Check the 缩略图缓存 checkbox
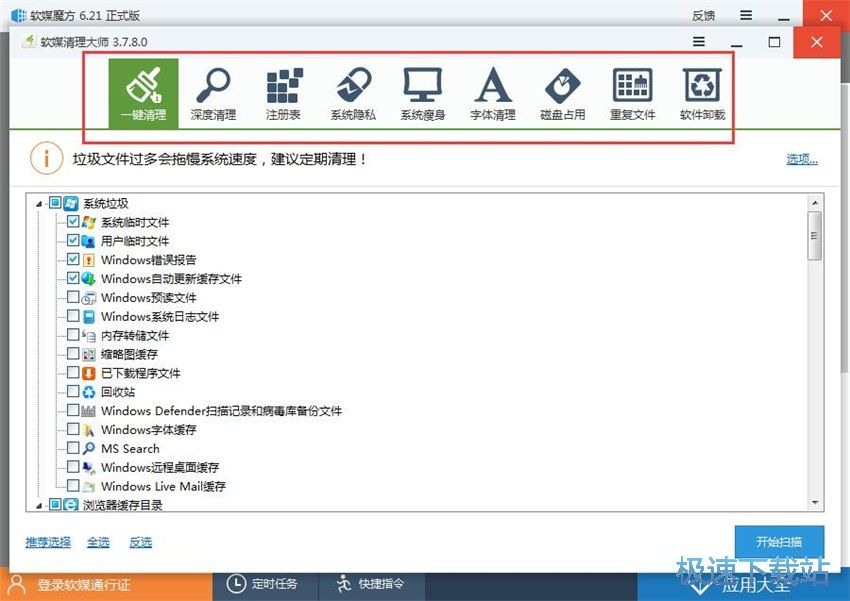This screenshot has width=850, height=601. 73,353
